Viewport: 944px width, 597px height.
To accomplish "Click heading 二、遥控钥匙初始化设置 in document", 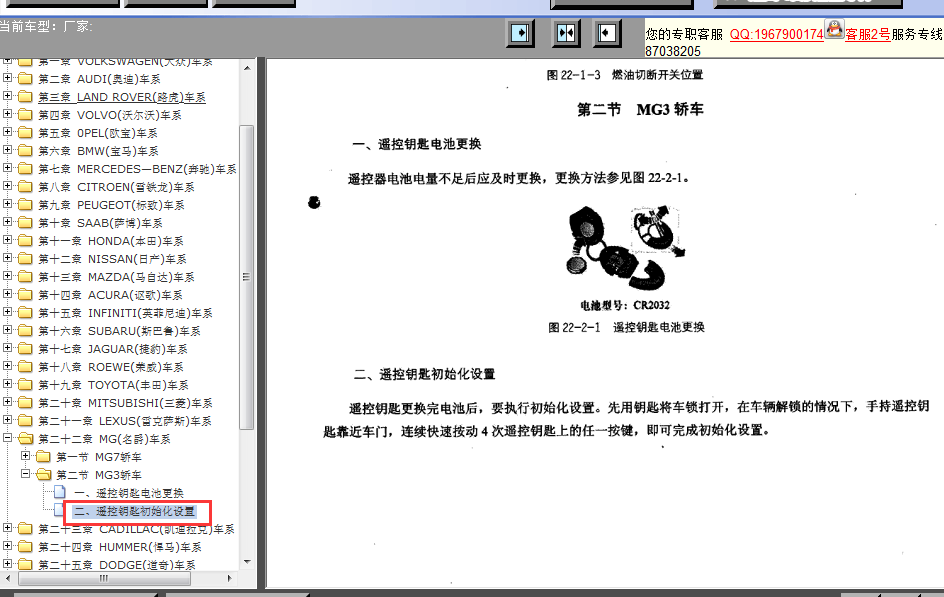I will [x=424, y=374].
